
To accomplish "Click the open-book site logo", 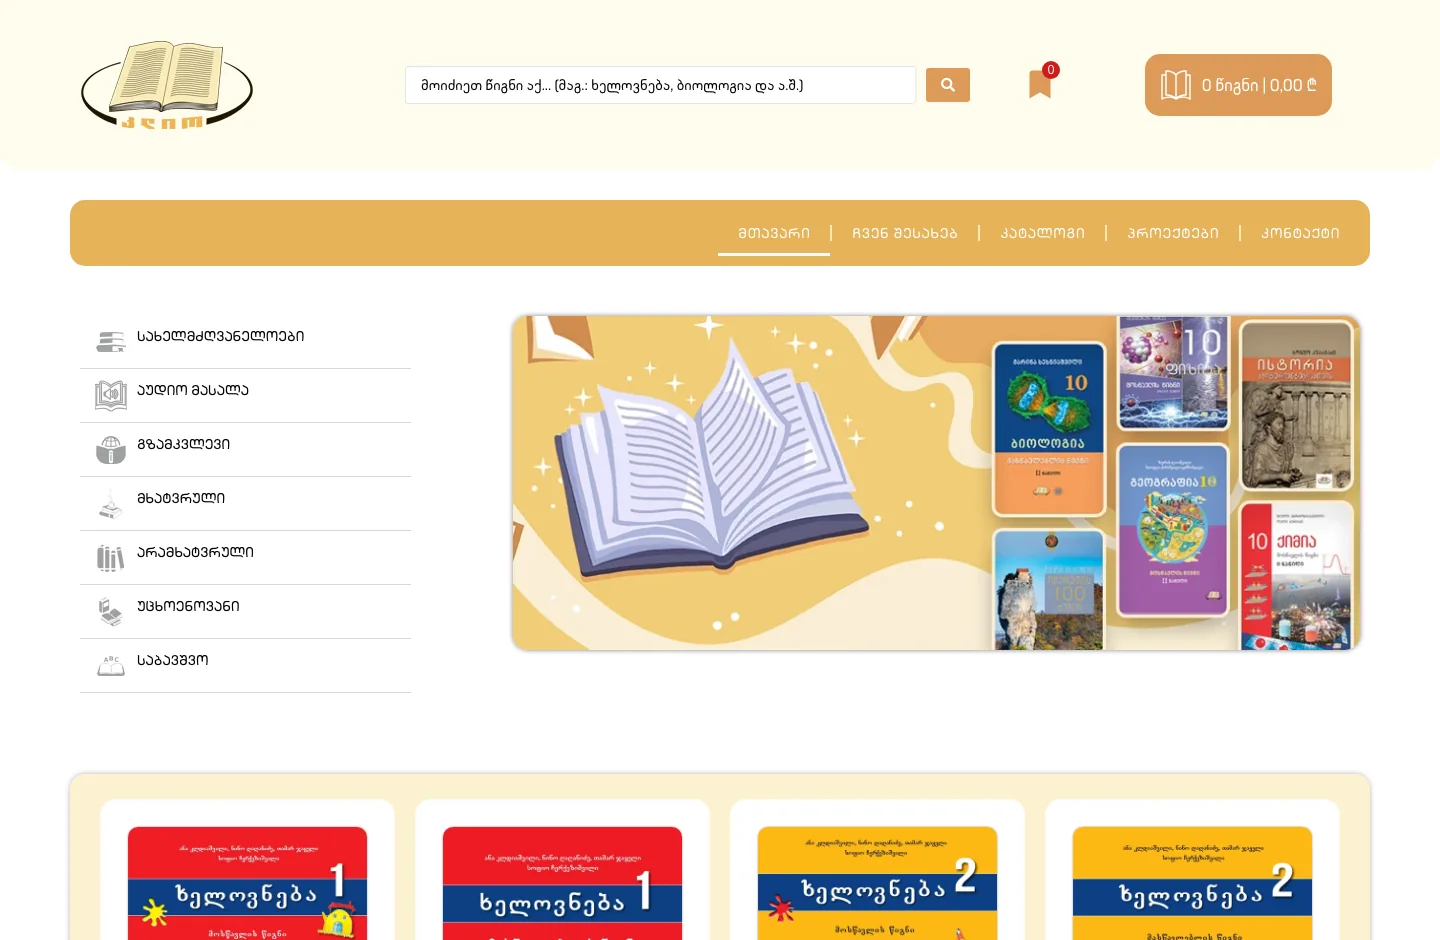I will click(167, 85).
